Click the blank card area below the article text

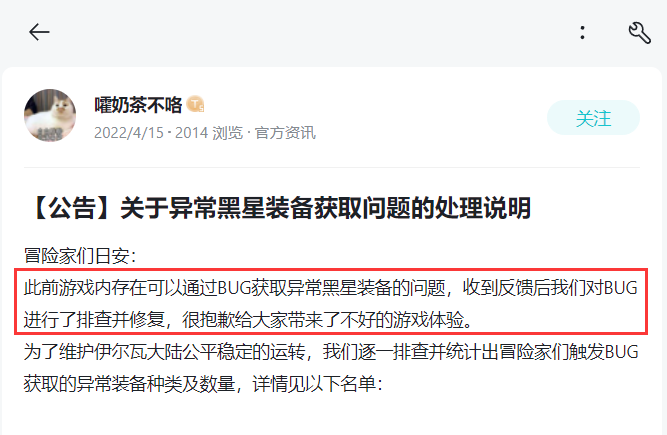pyautogui.click(x=332, y=417)
